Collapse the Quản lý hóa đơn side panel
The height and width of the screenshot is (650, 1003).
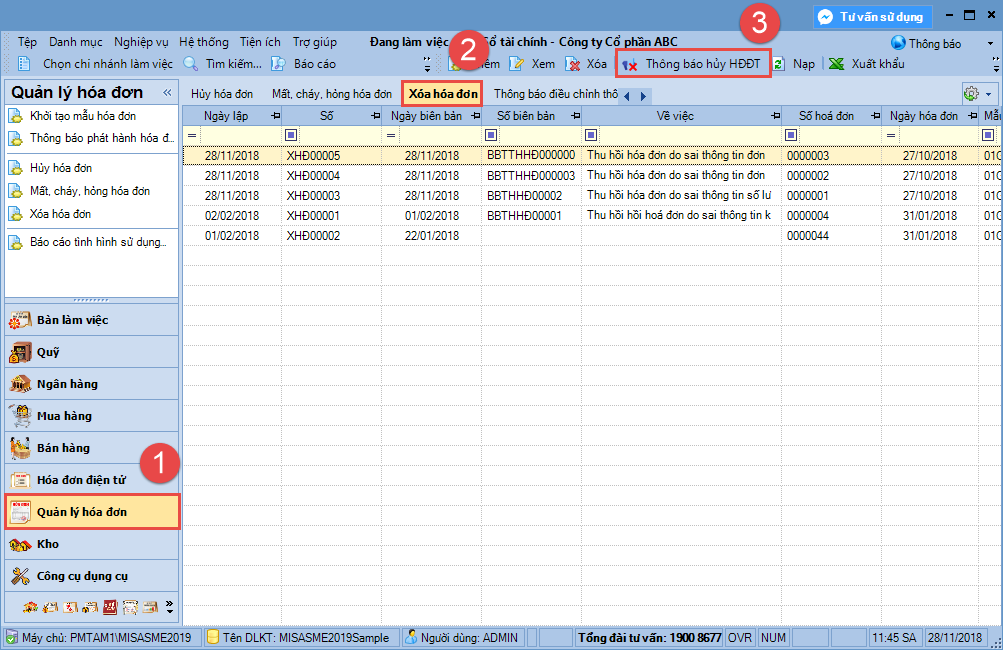pyautogui.click(x=168, y=93)
